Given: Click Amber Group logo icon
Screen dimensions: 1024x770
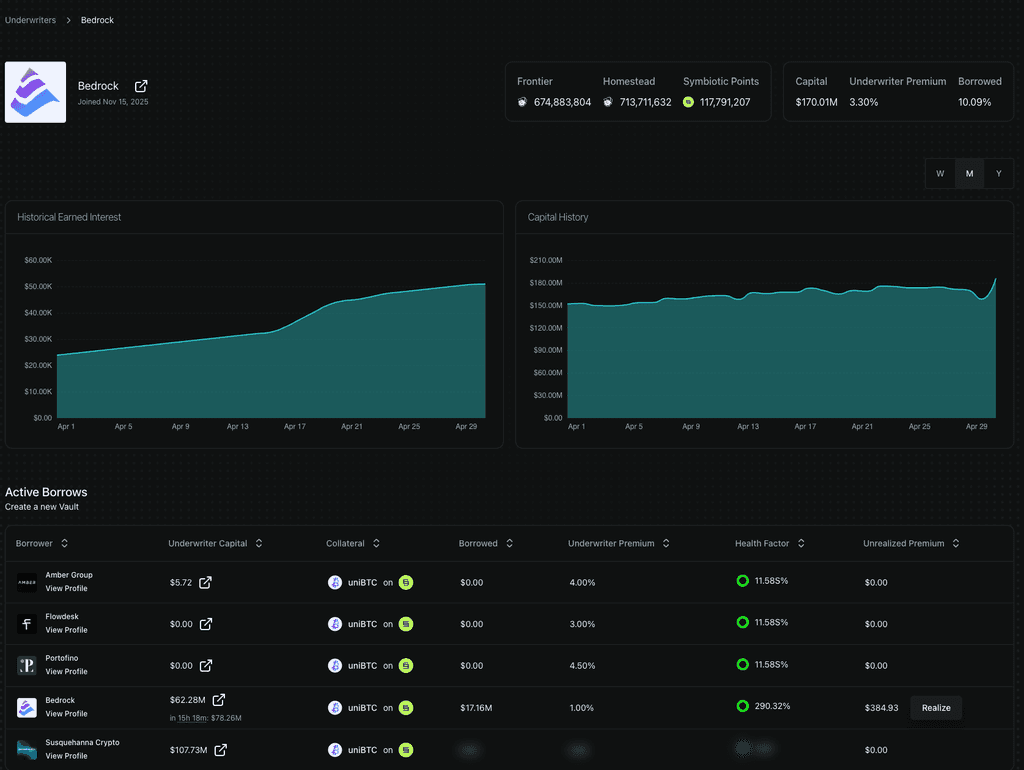Looking at the screenshot, I should (27, 583).
